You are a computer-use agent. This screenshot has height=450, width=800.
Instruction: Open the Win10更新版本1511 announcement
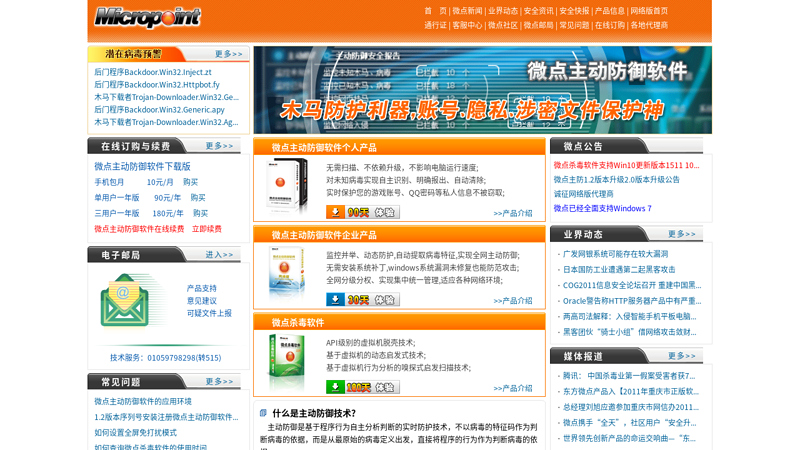[627, 165]
